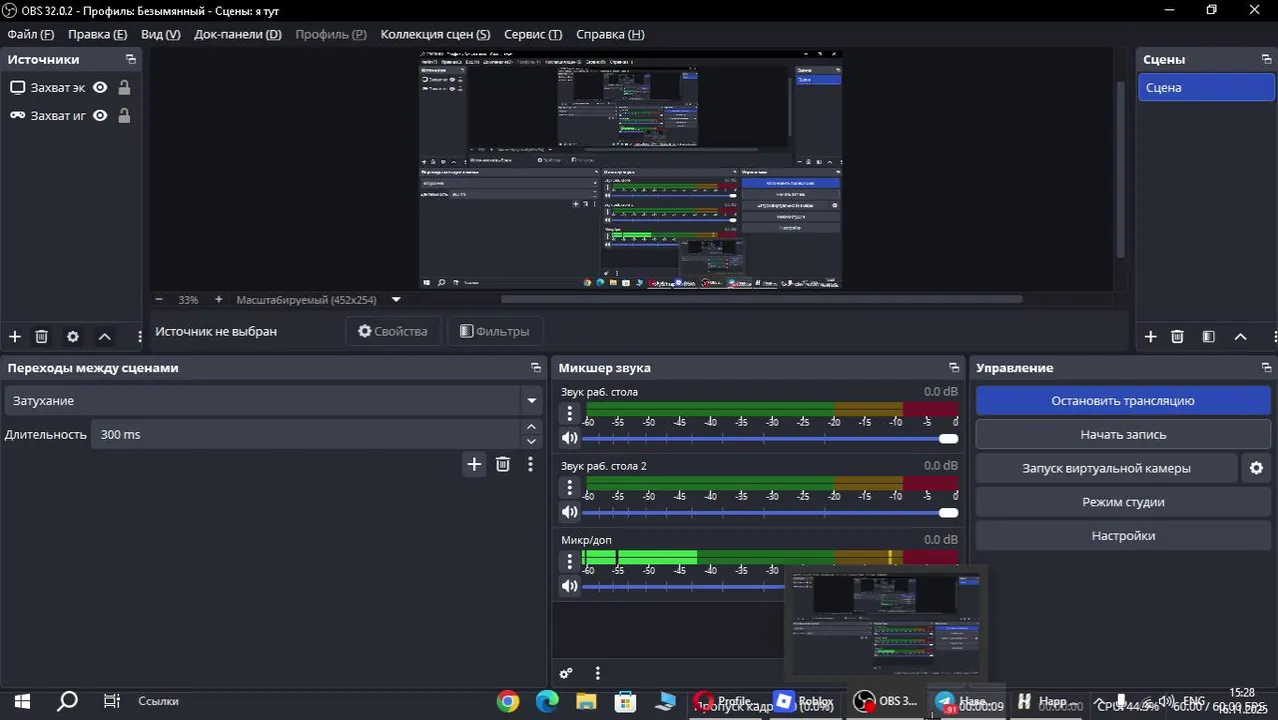Lock the Захват иг source
This screenshot has width=1278, height=720.
[x=124, y=116]
